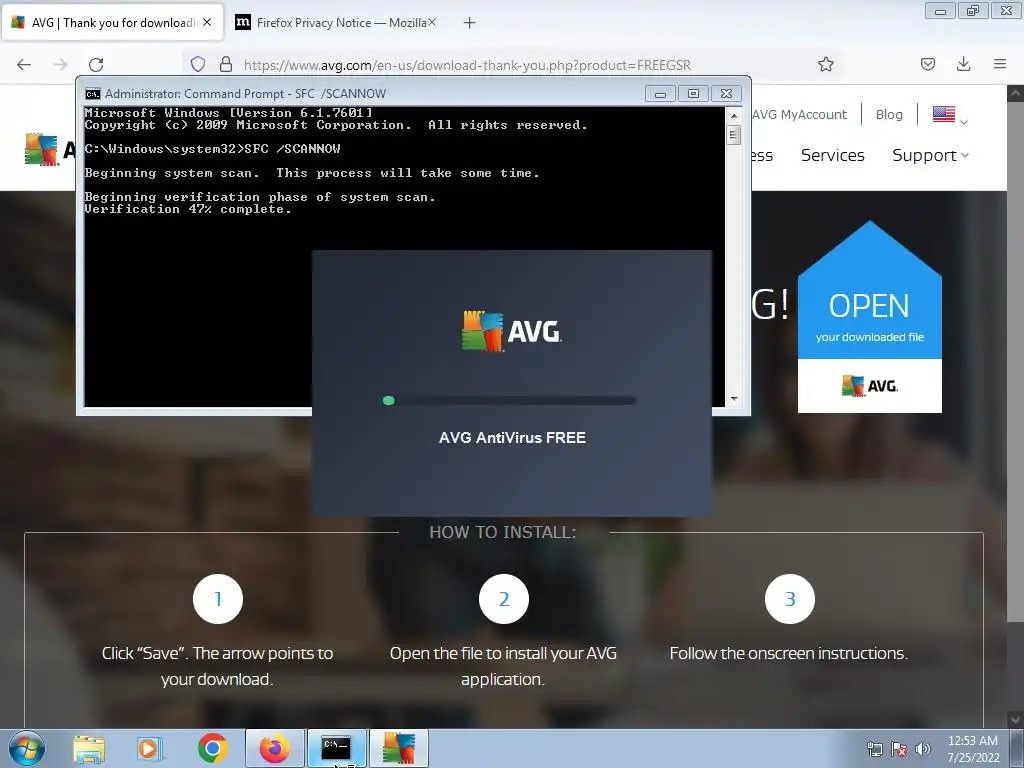Reload the AVG page
This screenshot has height=768, width=1024.
tap(96, 64)
